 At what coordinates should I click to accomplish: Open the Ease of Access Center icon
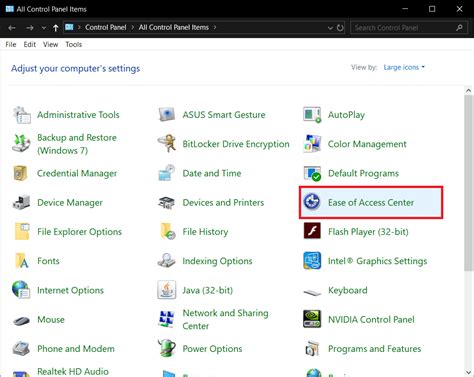[x=312, y=202]
